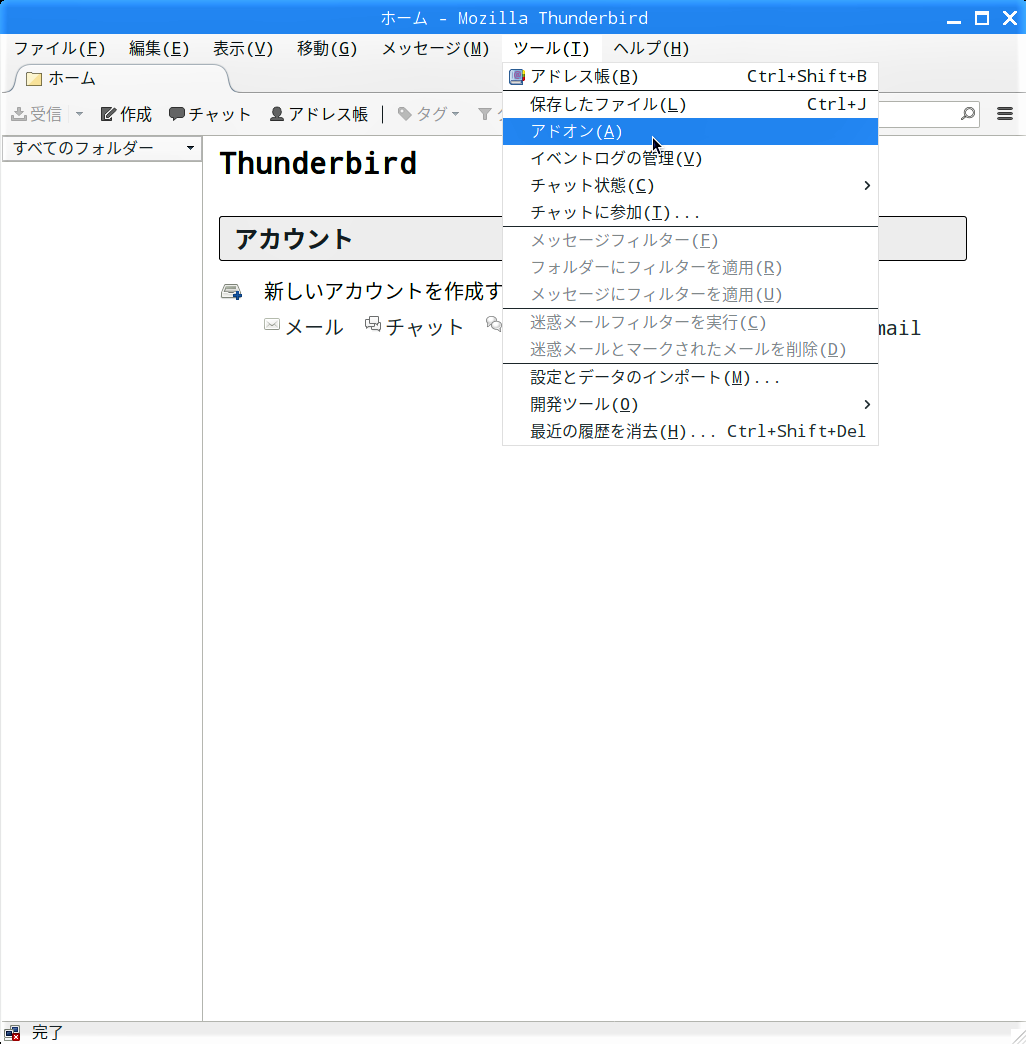Click the メール new account link
1026x1044 pixels.
[304, 326]
